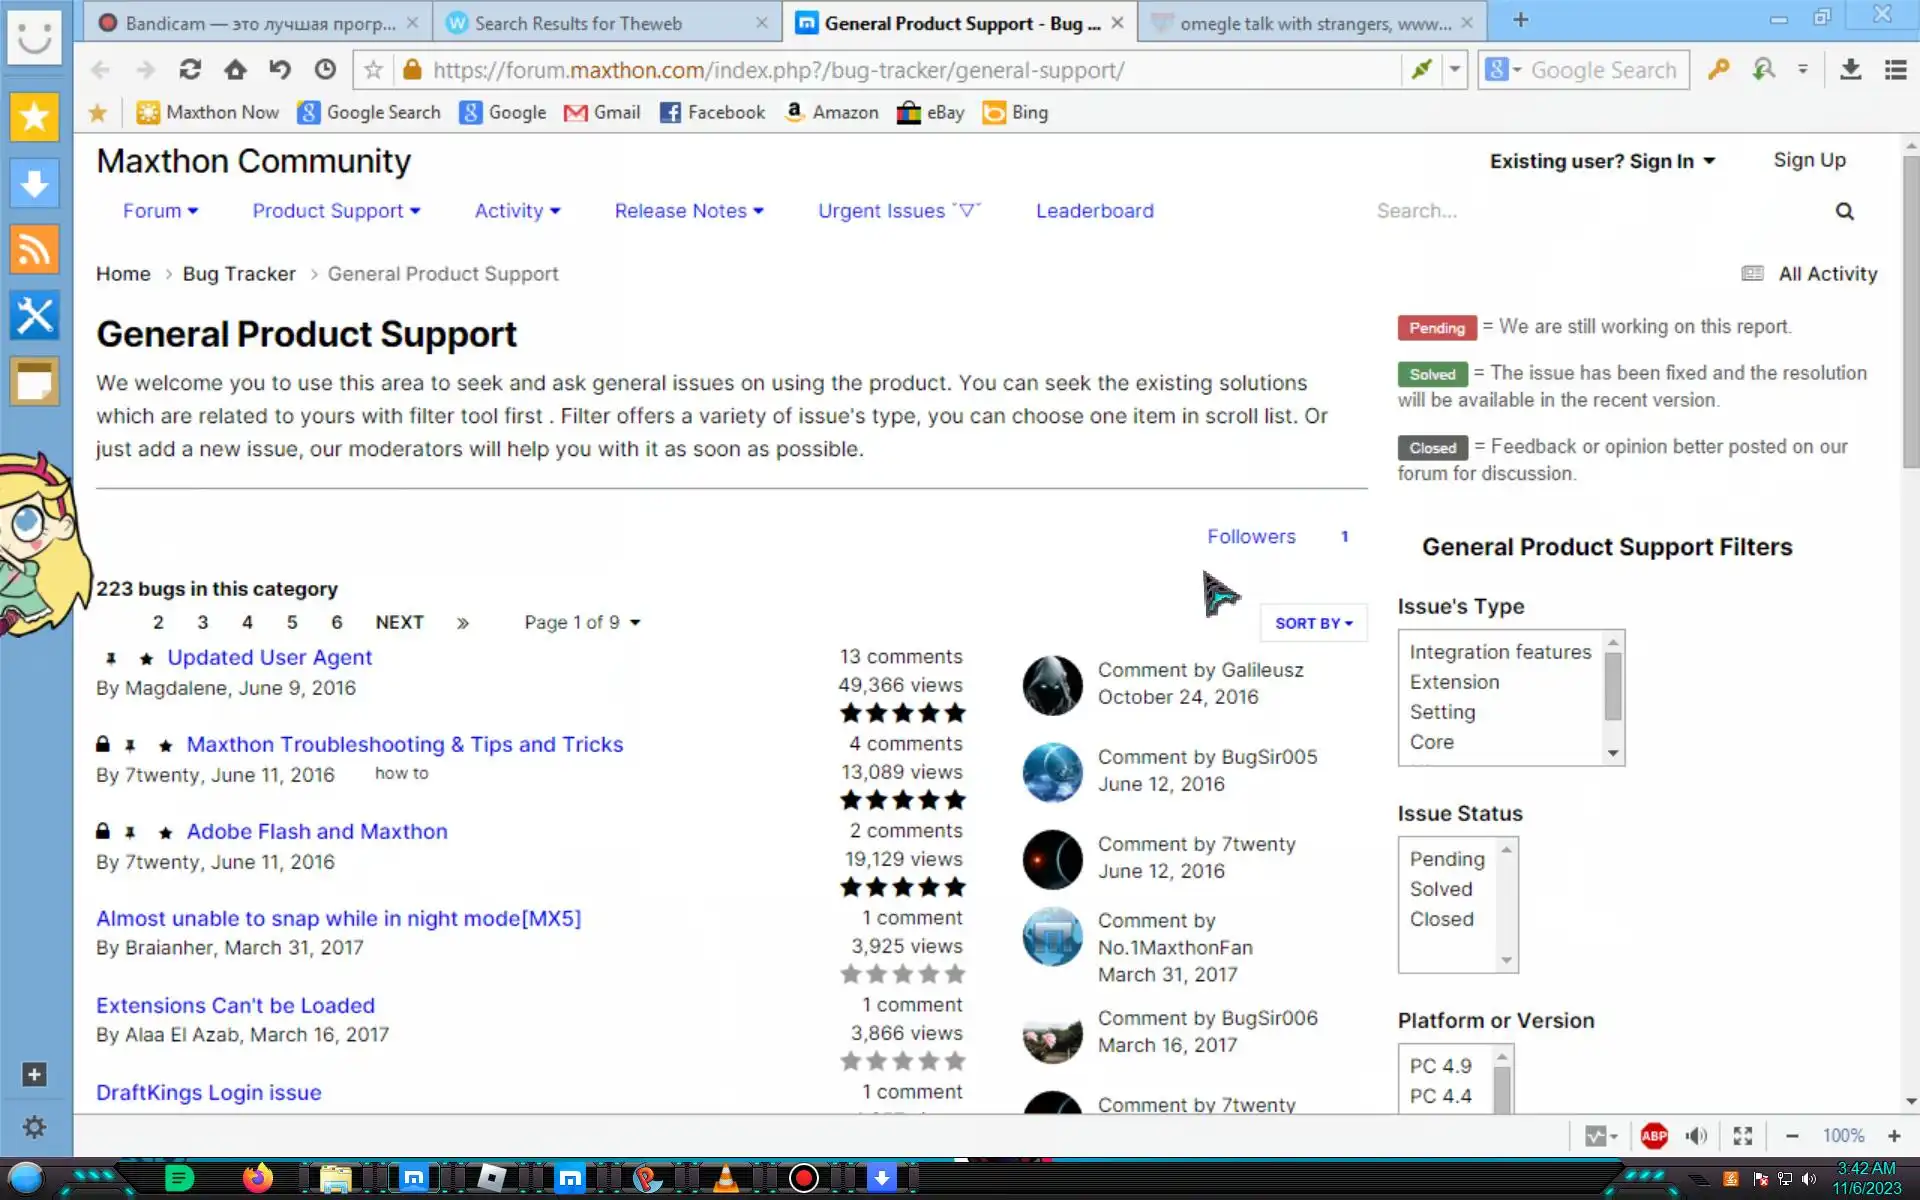
Task: Go to browser home page icon
Action: (x=235, y=70)
